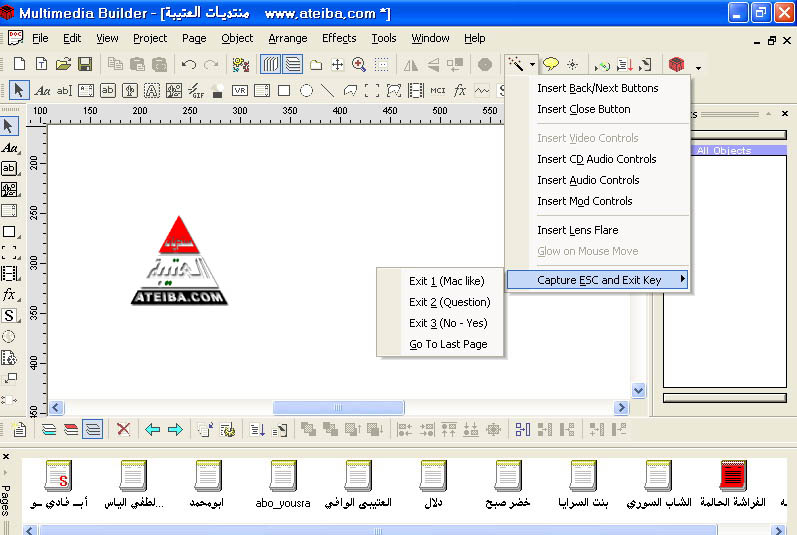Select the Aa text tool in the top object toolbar
Viewport: 797px width, 535px height.
[42, 91]
